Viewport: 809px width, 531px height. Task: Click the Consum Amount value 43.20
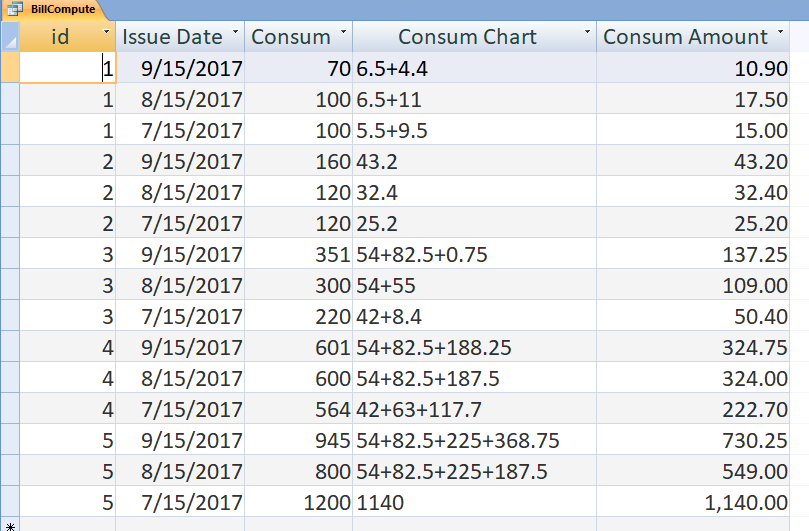pyautogui.click(x=693, y=160)
